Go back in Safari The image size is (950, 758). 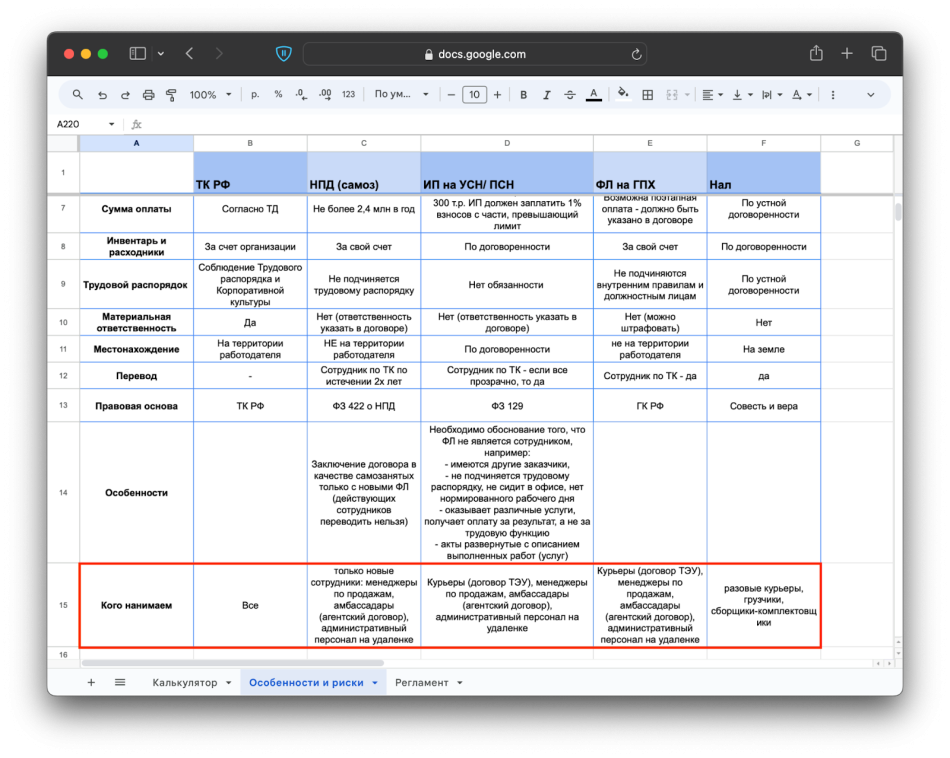(190, 53)
